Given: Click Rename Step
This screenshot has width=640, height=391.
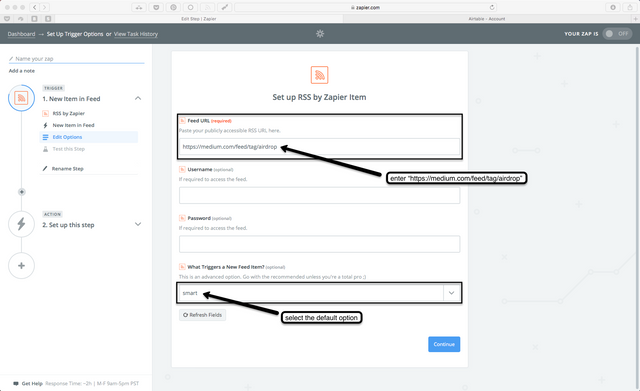Looking at the screenshot, I should (x=67, y=169).
